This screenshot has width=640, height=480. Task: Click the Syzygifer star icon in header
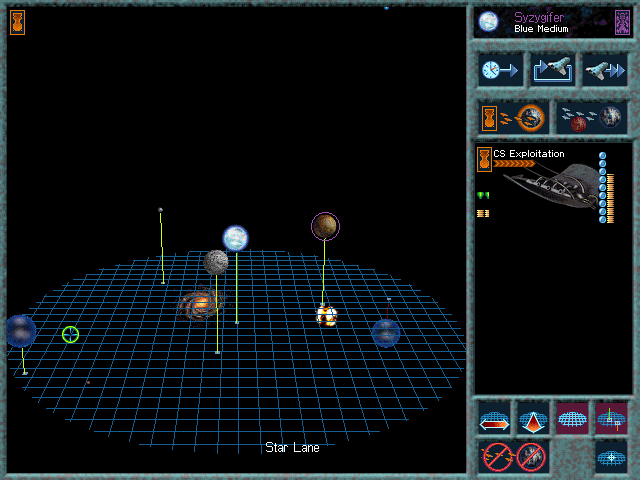coord(488,21)
